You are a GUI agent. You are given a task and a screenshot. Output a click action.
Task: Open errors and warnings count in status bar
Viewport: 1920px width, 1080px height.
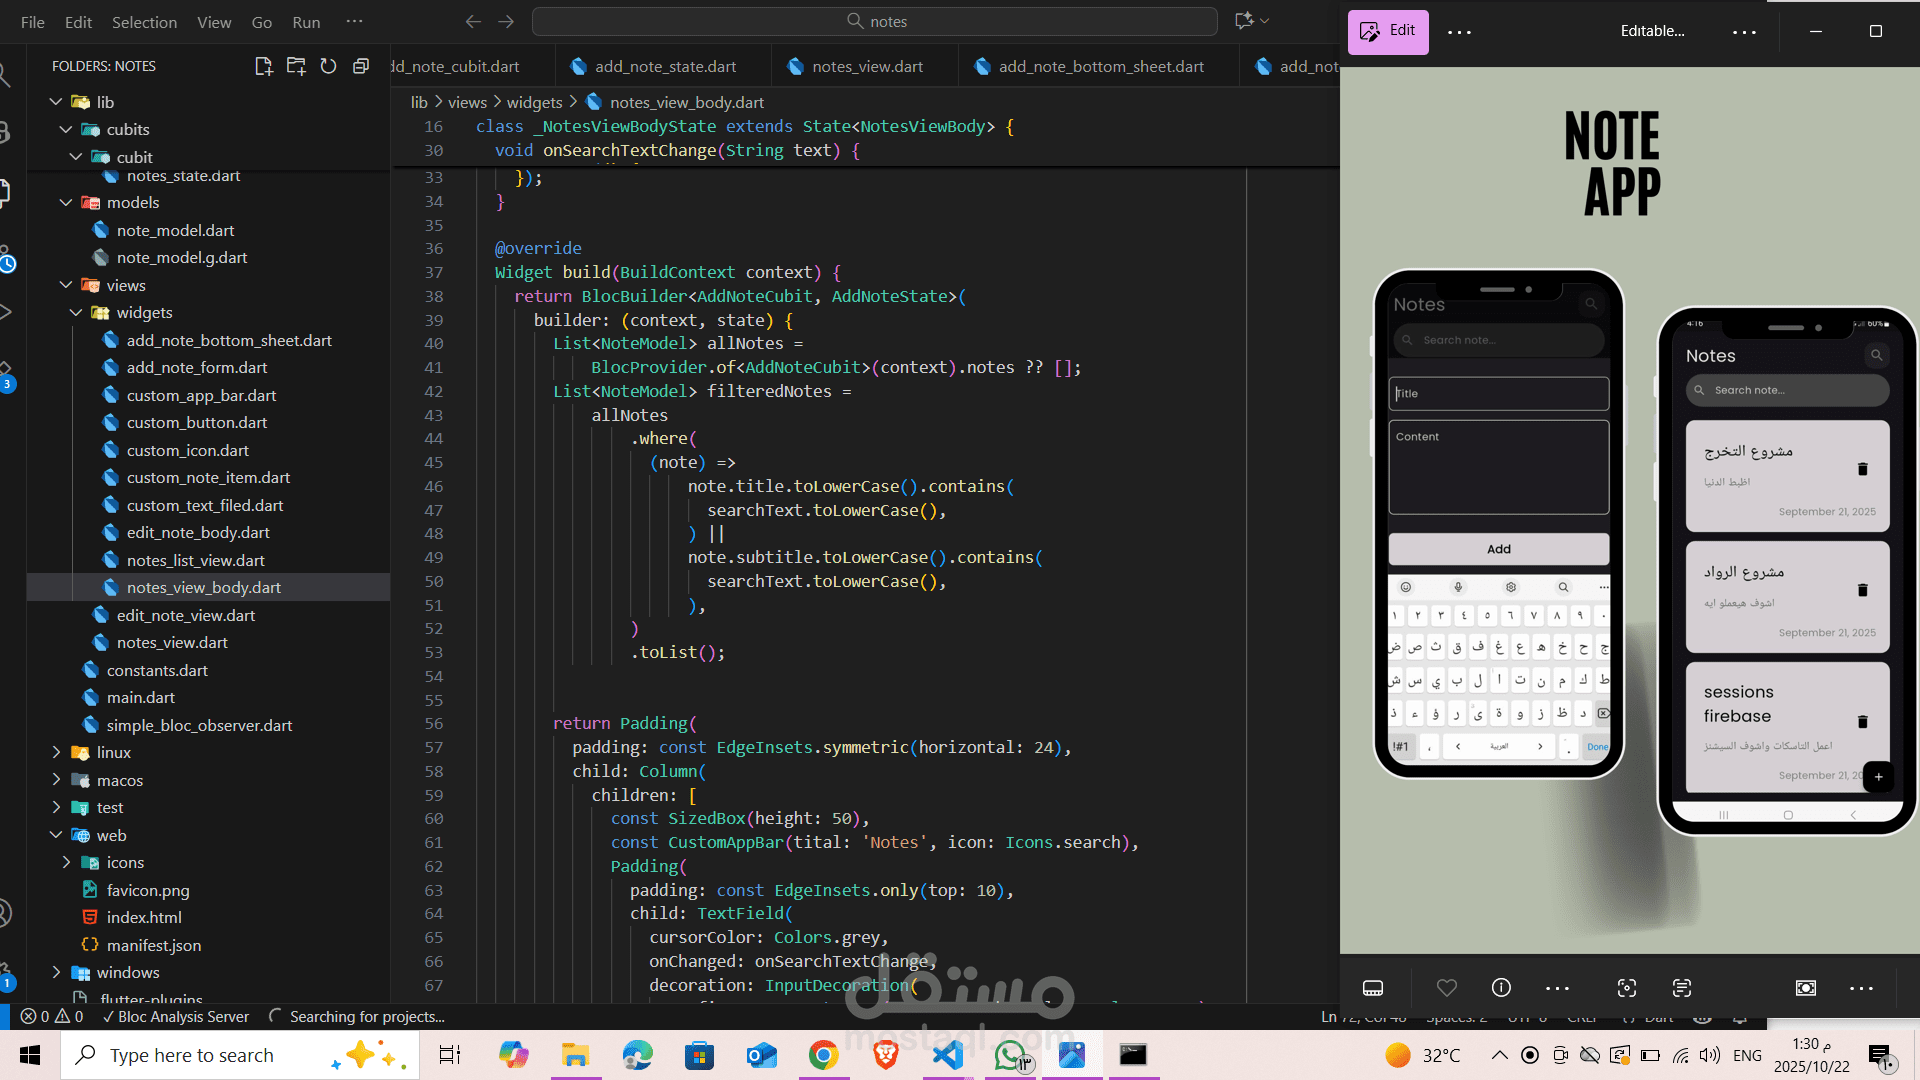(52, 1016)
